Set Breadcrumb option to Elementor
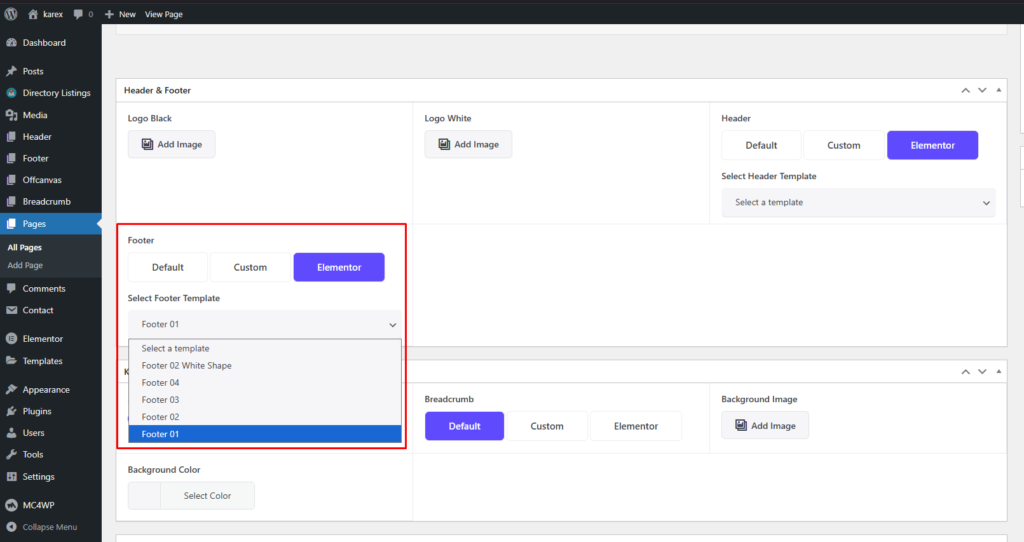Screen dimensions: 1024x542 tap(636, 426)
